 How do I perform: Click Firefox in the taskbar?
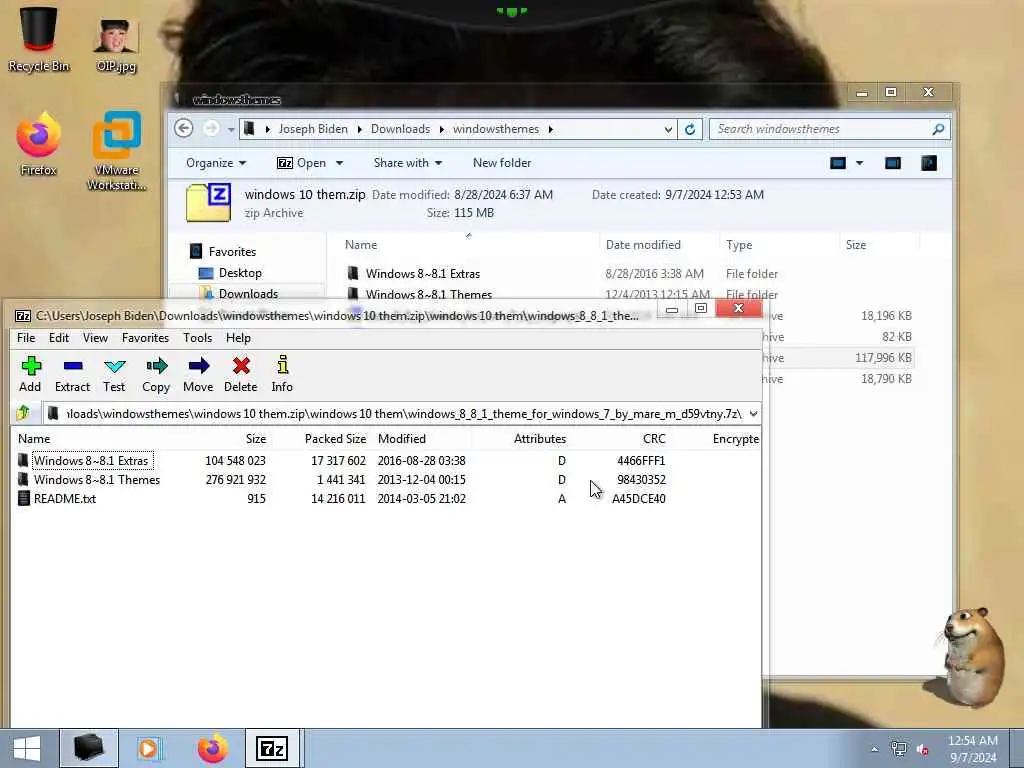[213, 748]
